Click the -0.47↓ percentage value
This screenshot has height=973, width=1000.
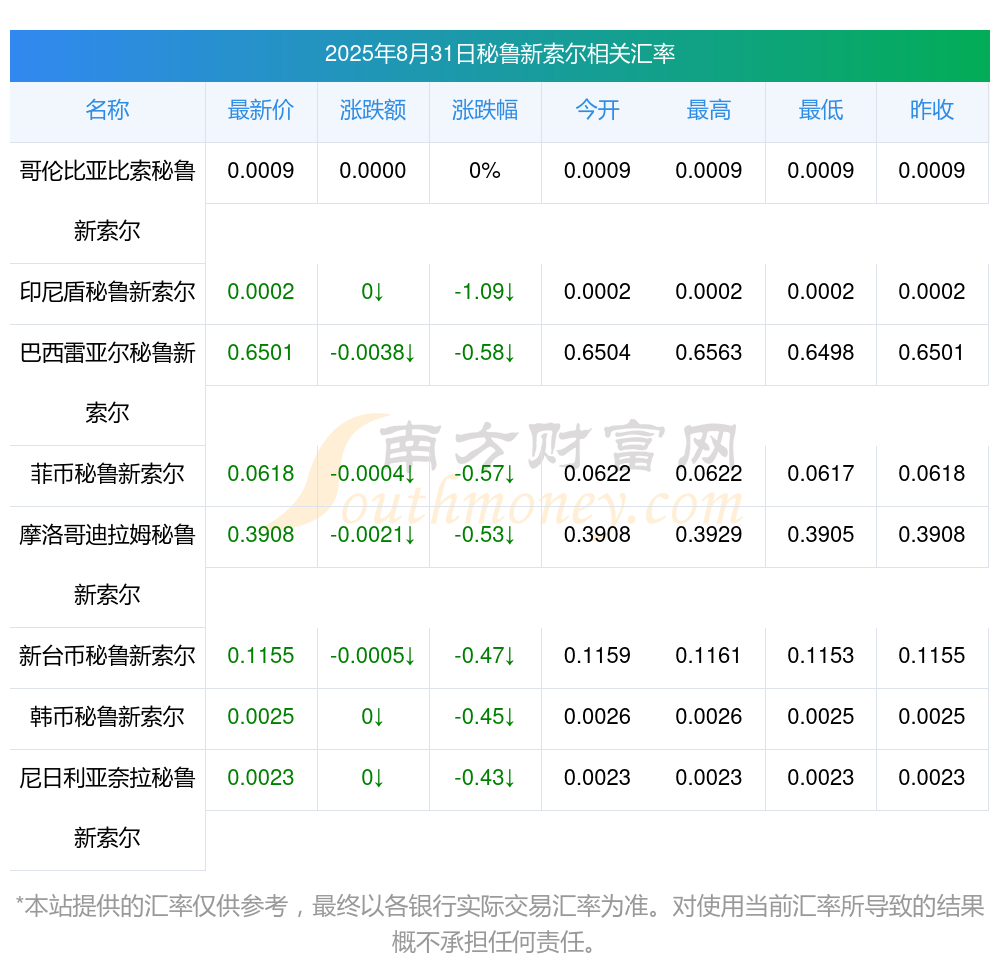[x=485, y=655]
